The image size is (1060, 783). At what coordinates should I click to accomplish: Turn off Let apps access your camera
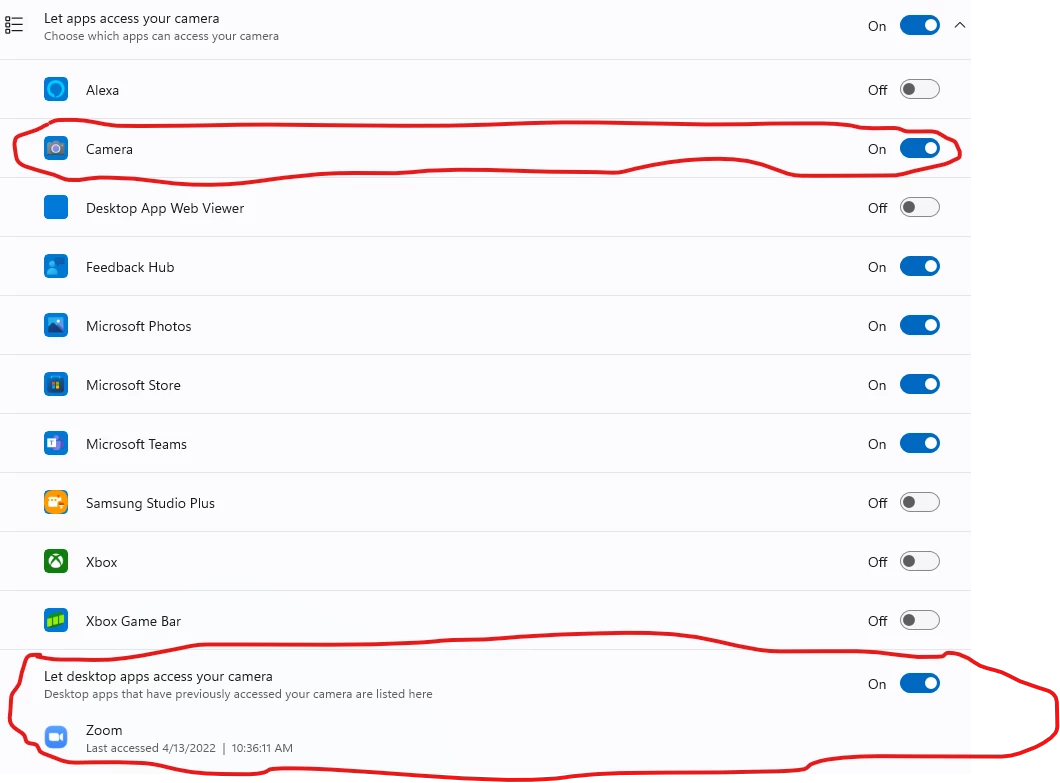click(x=919, y=26)
